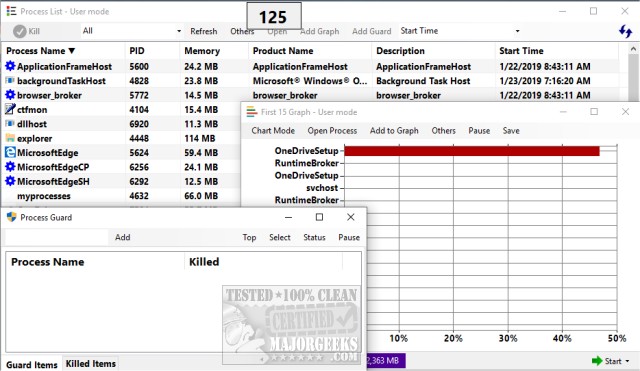Click Refresh in Process List toolbar
The image size is (640, 371).
(203, 31)
